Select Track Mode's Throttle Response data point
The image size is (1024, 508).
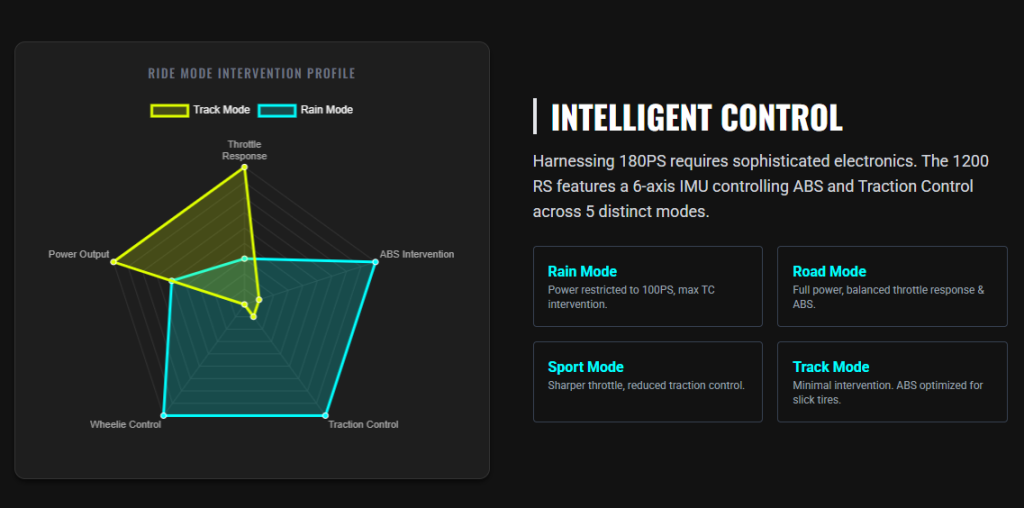point(244,167)
